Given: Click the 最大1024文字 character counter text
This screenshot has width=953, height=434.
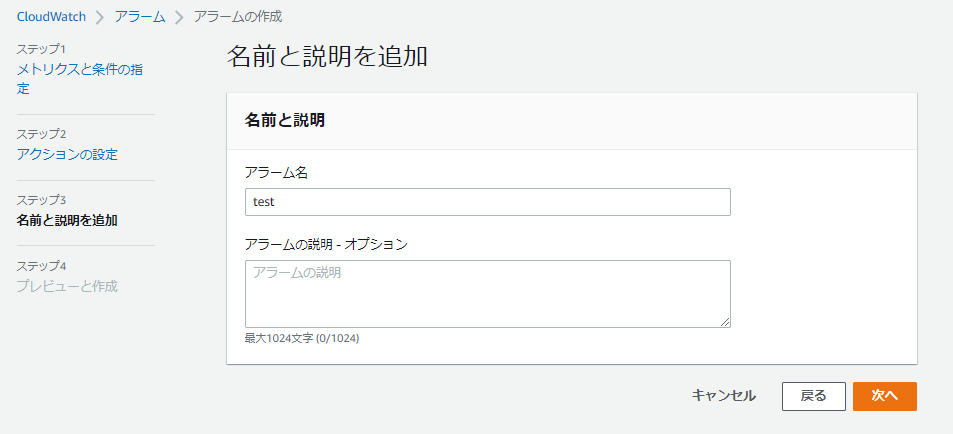Looking at the screenshot, I should click(x=301, y=338).
